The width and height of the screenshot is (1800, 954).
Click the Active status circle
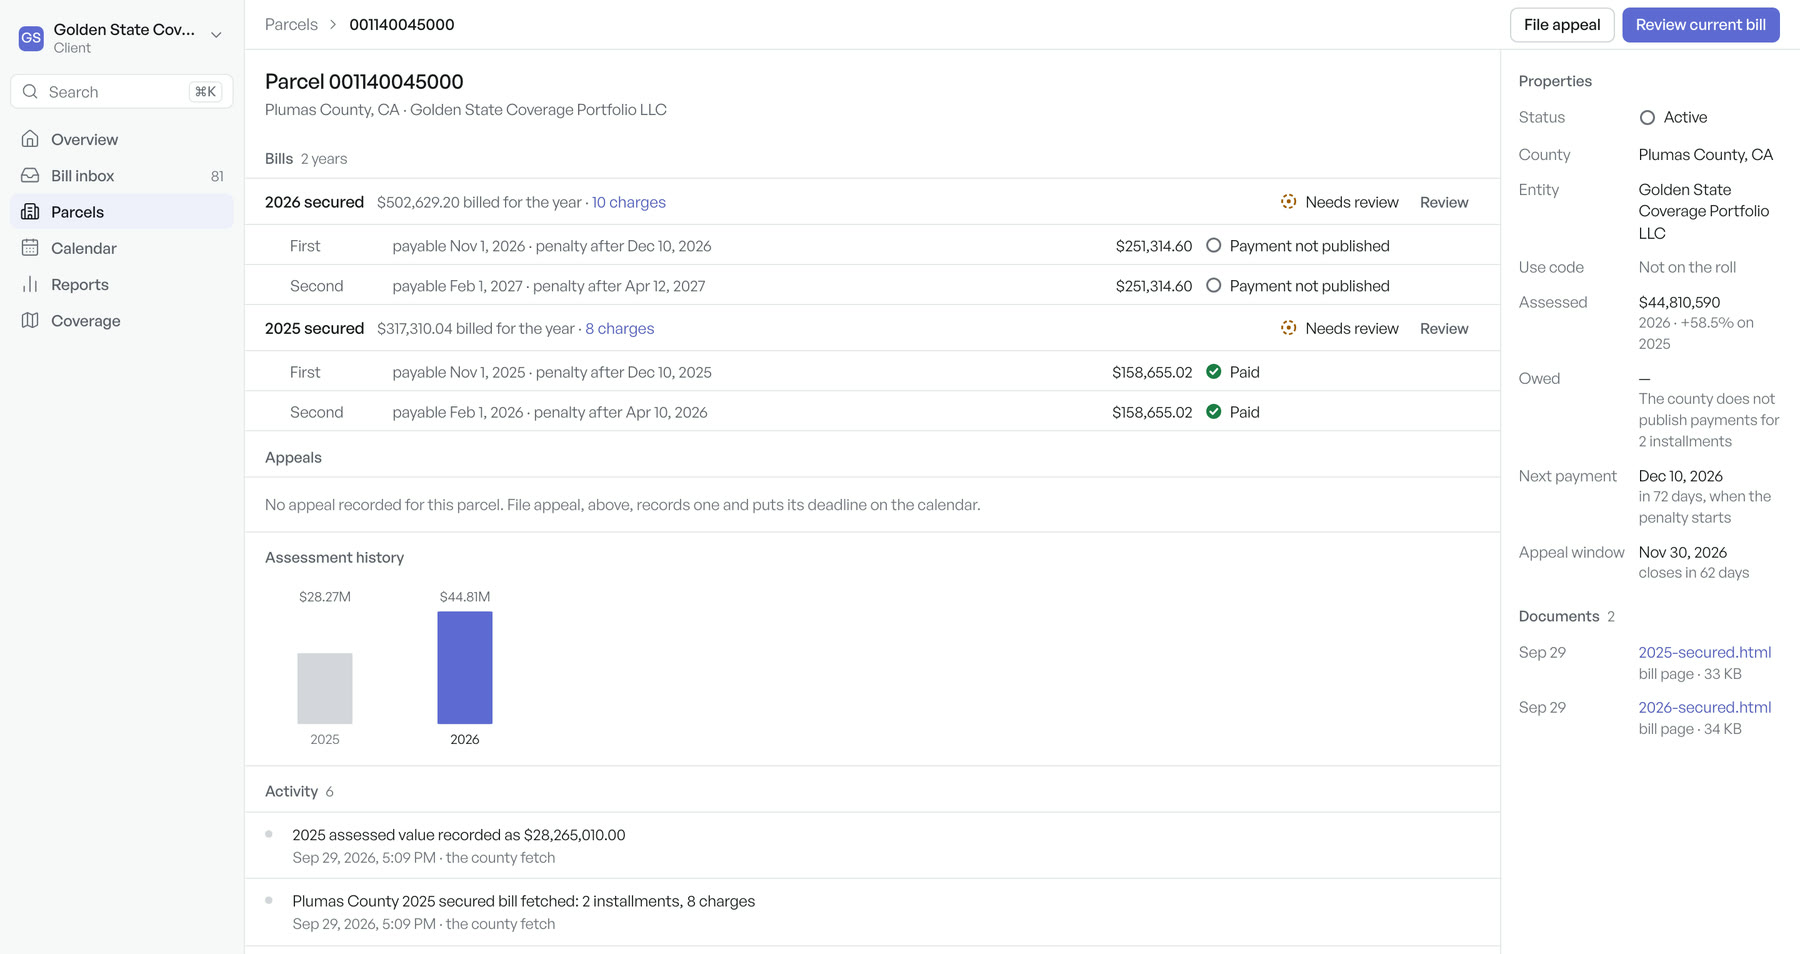(x=1647, y=117)
